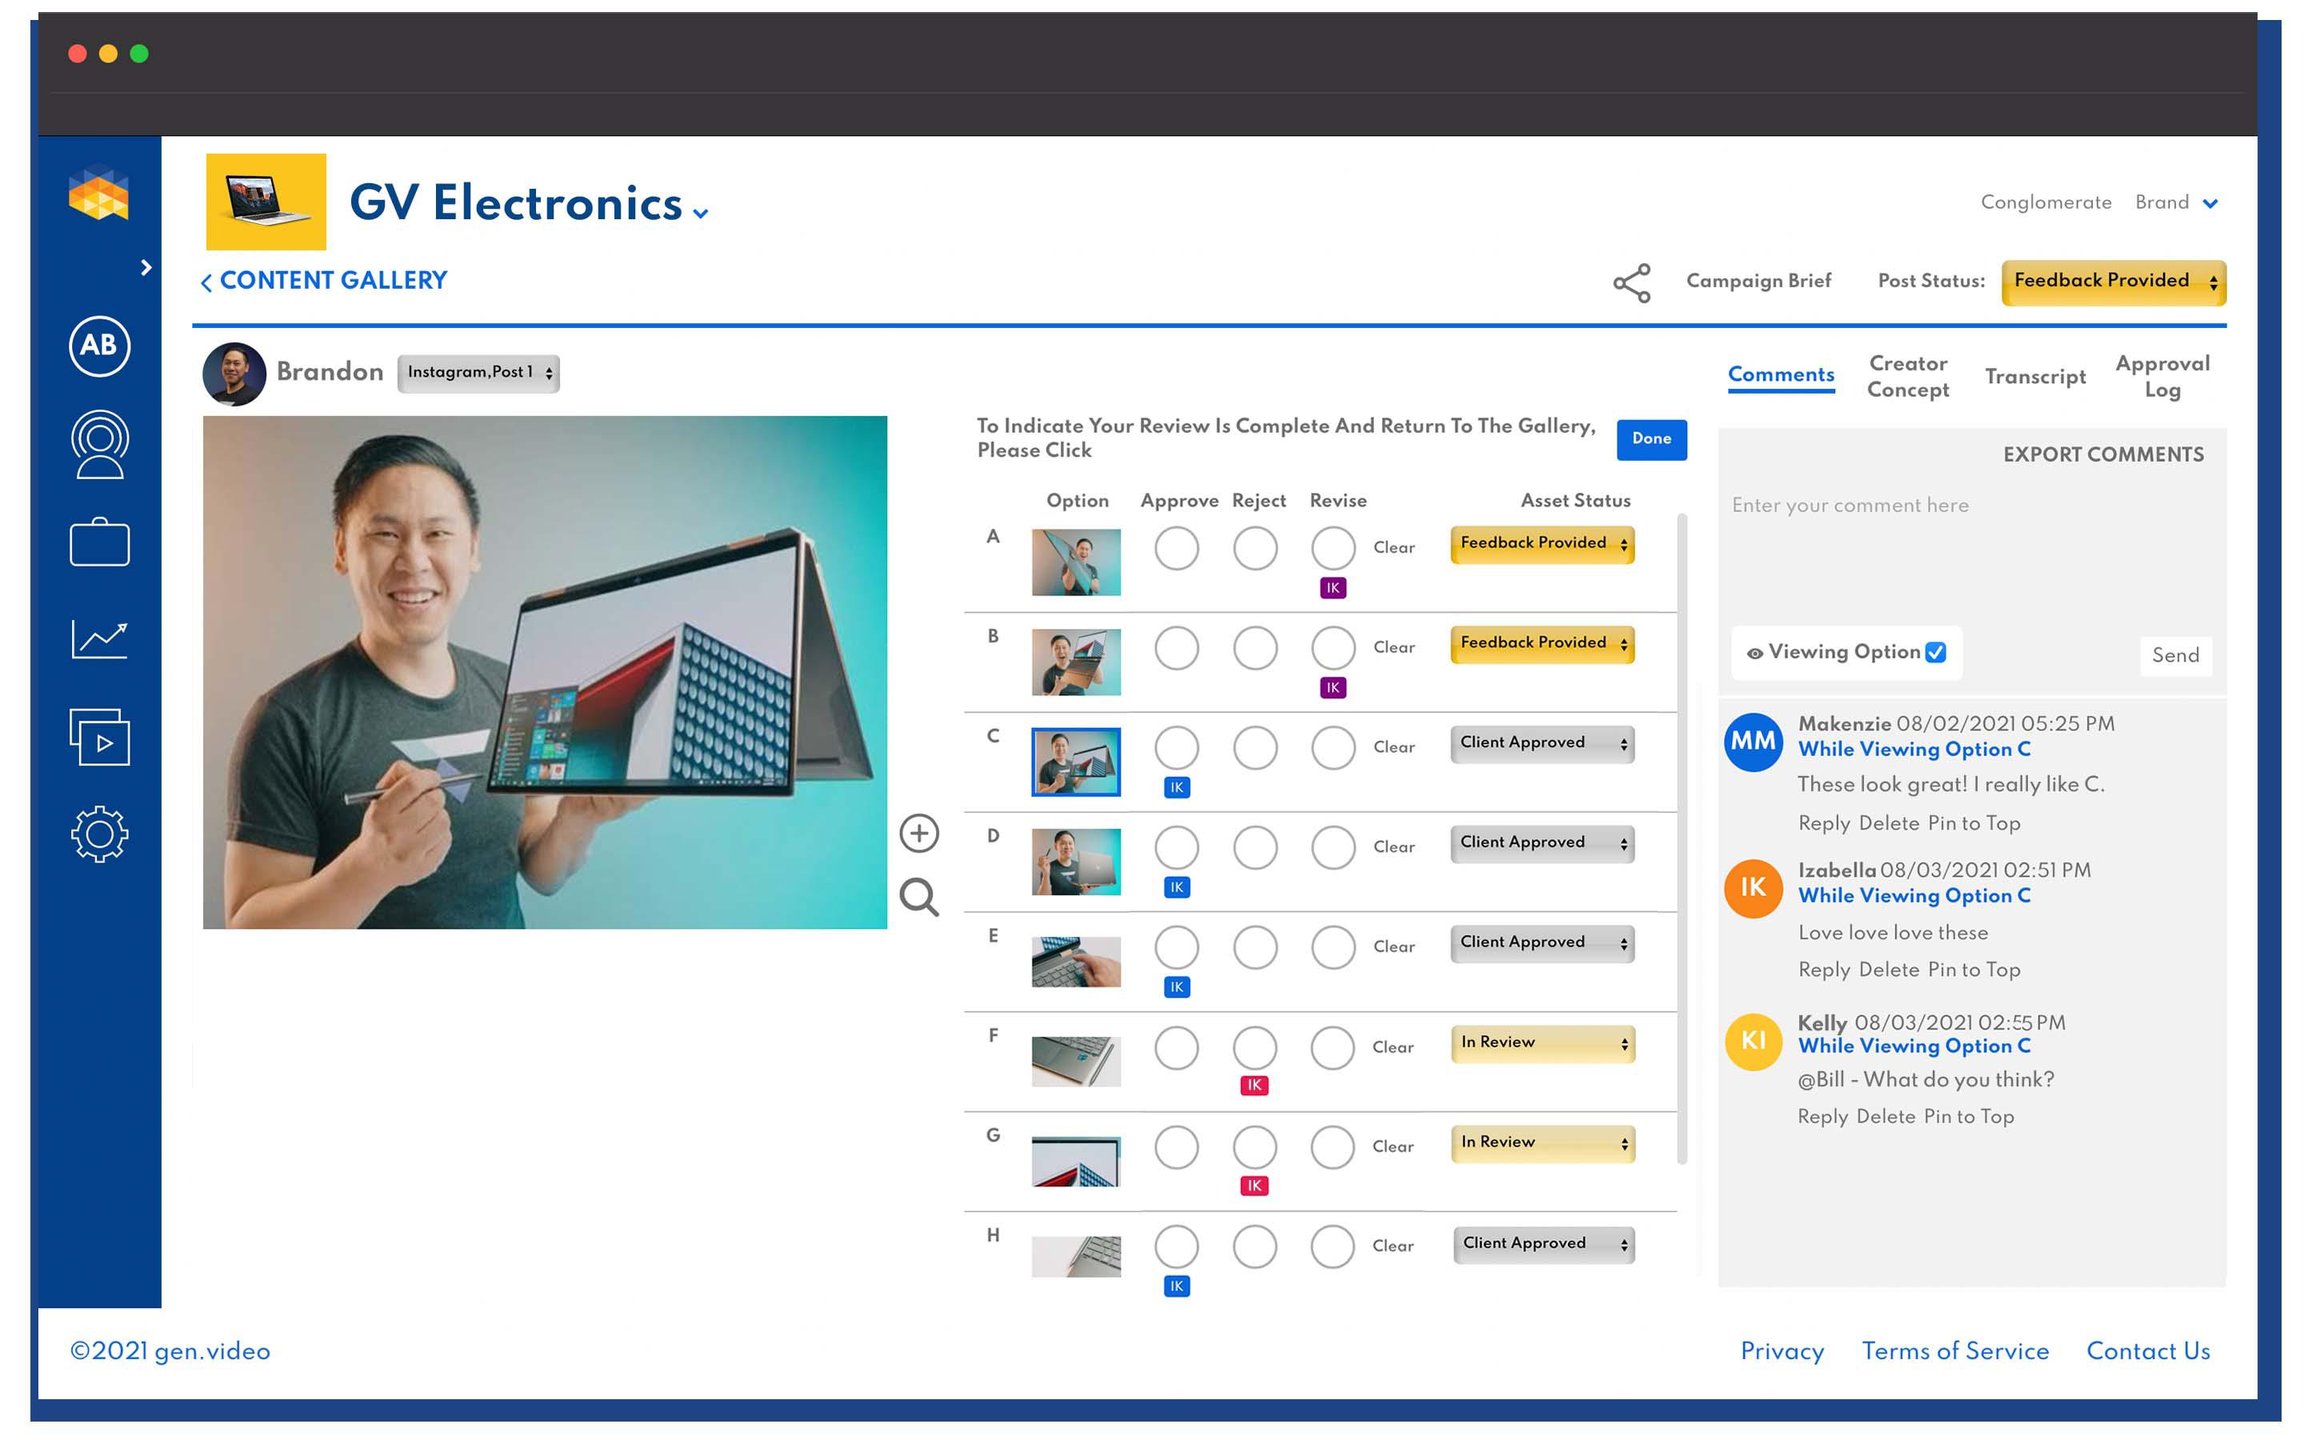
Task: Open the briefcase icon in sidebar
Action: coord(99,543)
